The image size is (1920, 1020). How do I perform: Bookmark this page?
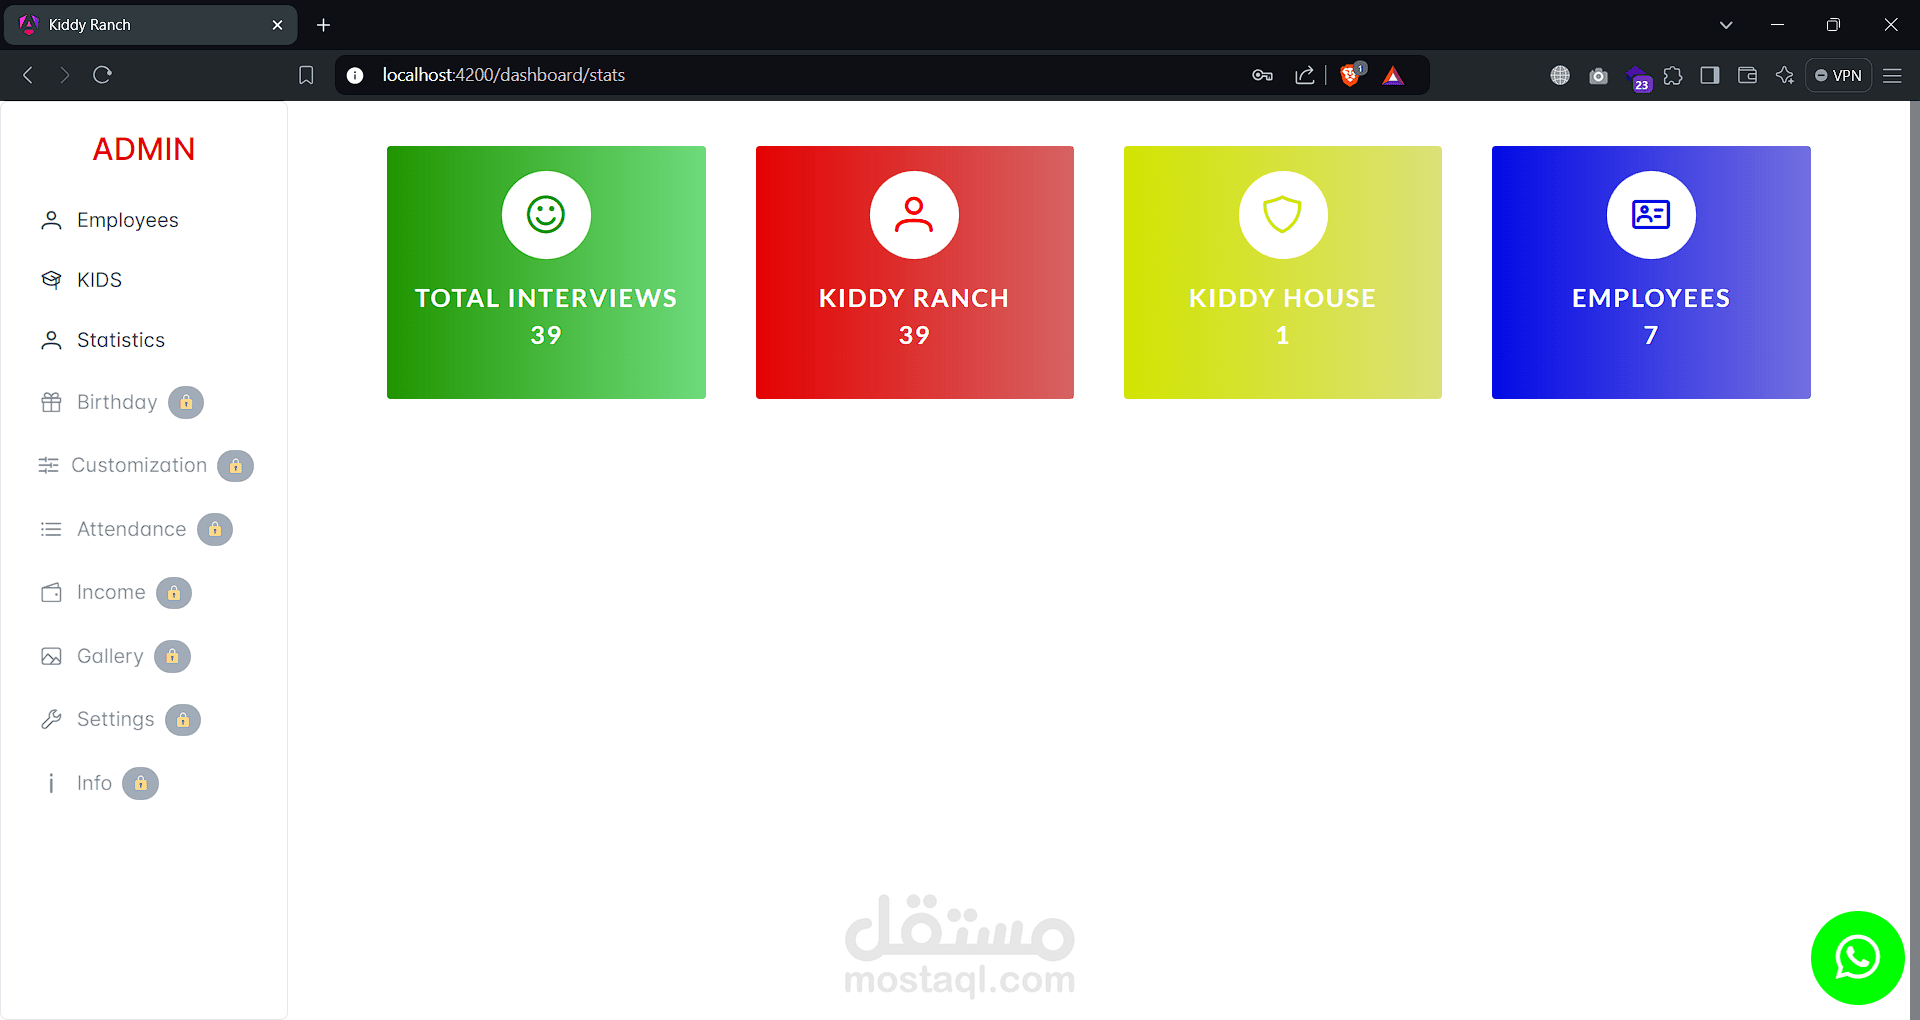point(306,75)
